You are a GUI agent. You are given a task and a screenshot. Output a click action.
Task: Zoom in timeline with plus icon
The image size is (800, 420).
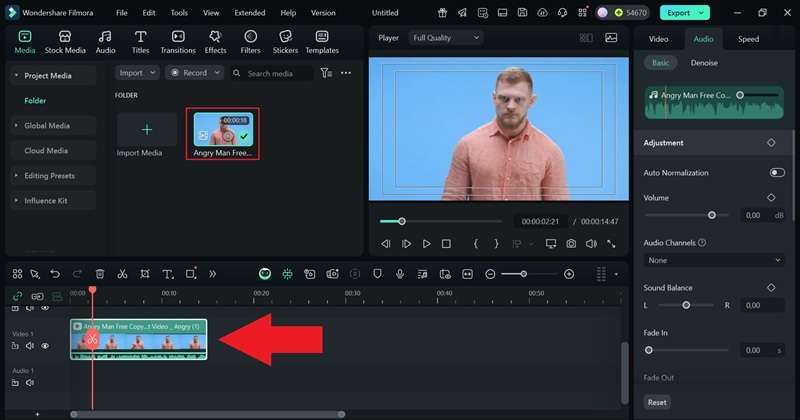569,274
